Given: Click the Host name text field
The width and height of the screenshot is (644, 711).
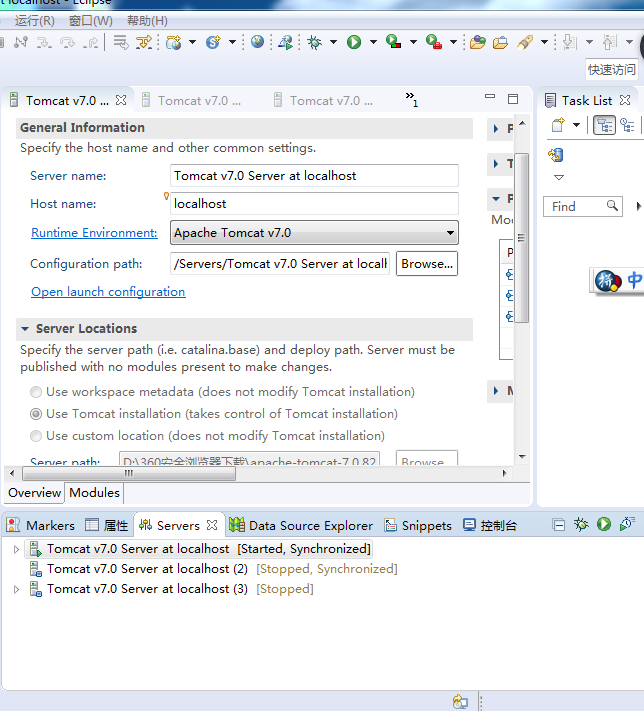Looking at the screenshot, I should pos(314,204).
